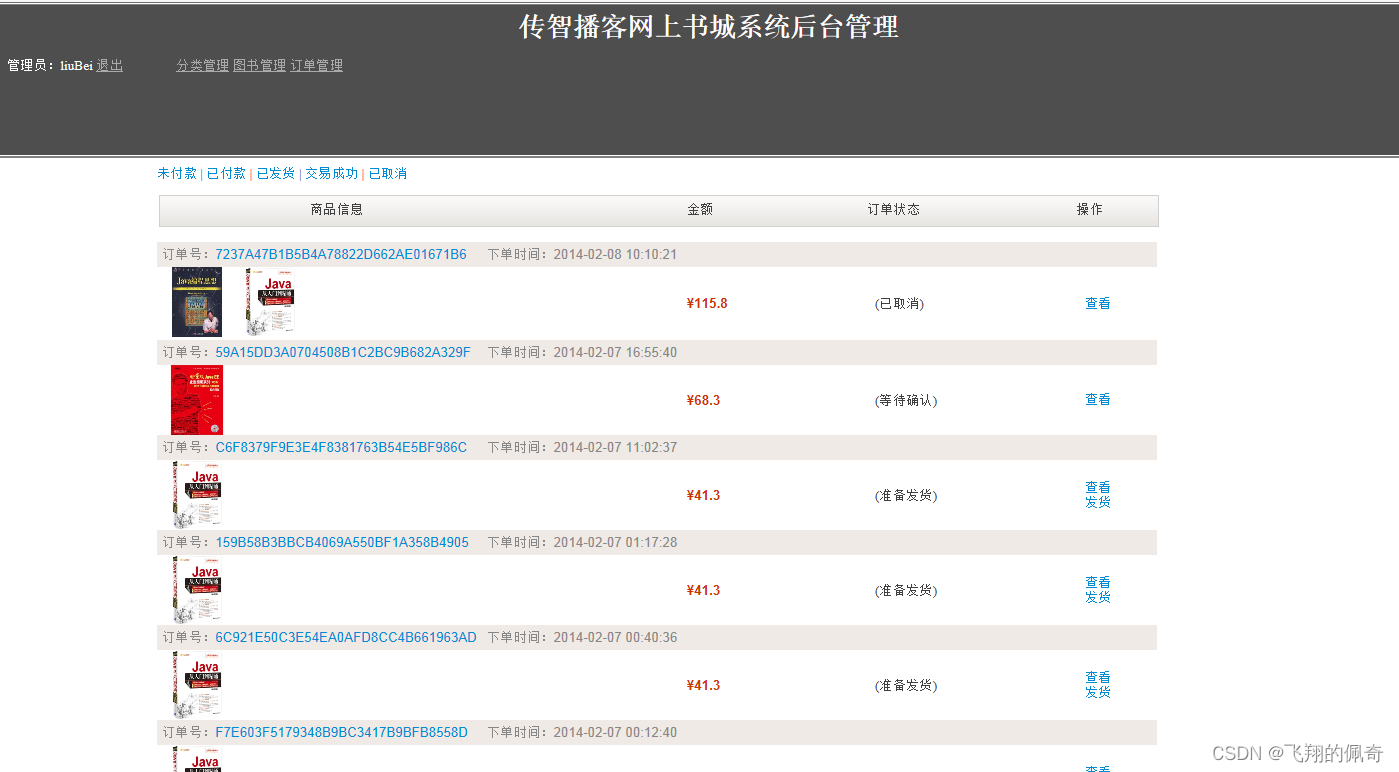Click the order time 2014-02-07 00:40:36
This screenshot has height=772, width=1399.
[615, 637]
